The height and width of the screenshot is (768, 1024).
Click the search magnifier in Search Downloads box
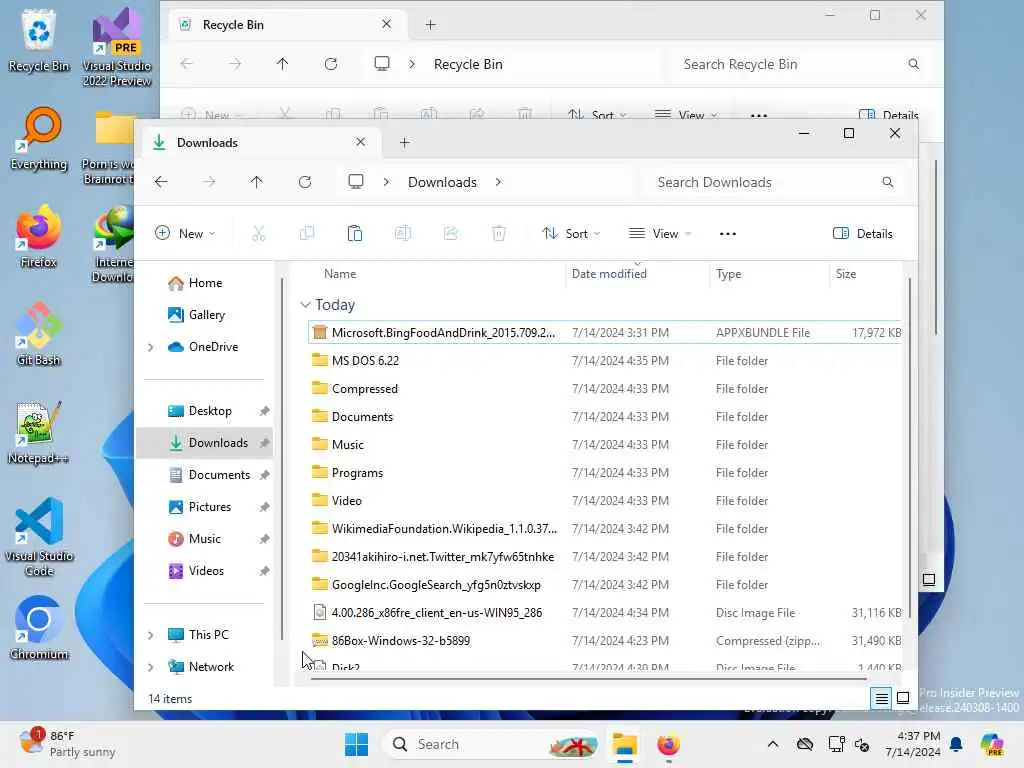pos(888,182)
